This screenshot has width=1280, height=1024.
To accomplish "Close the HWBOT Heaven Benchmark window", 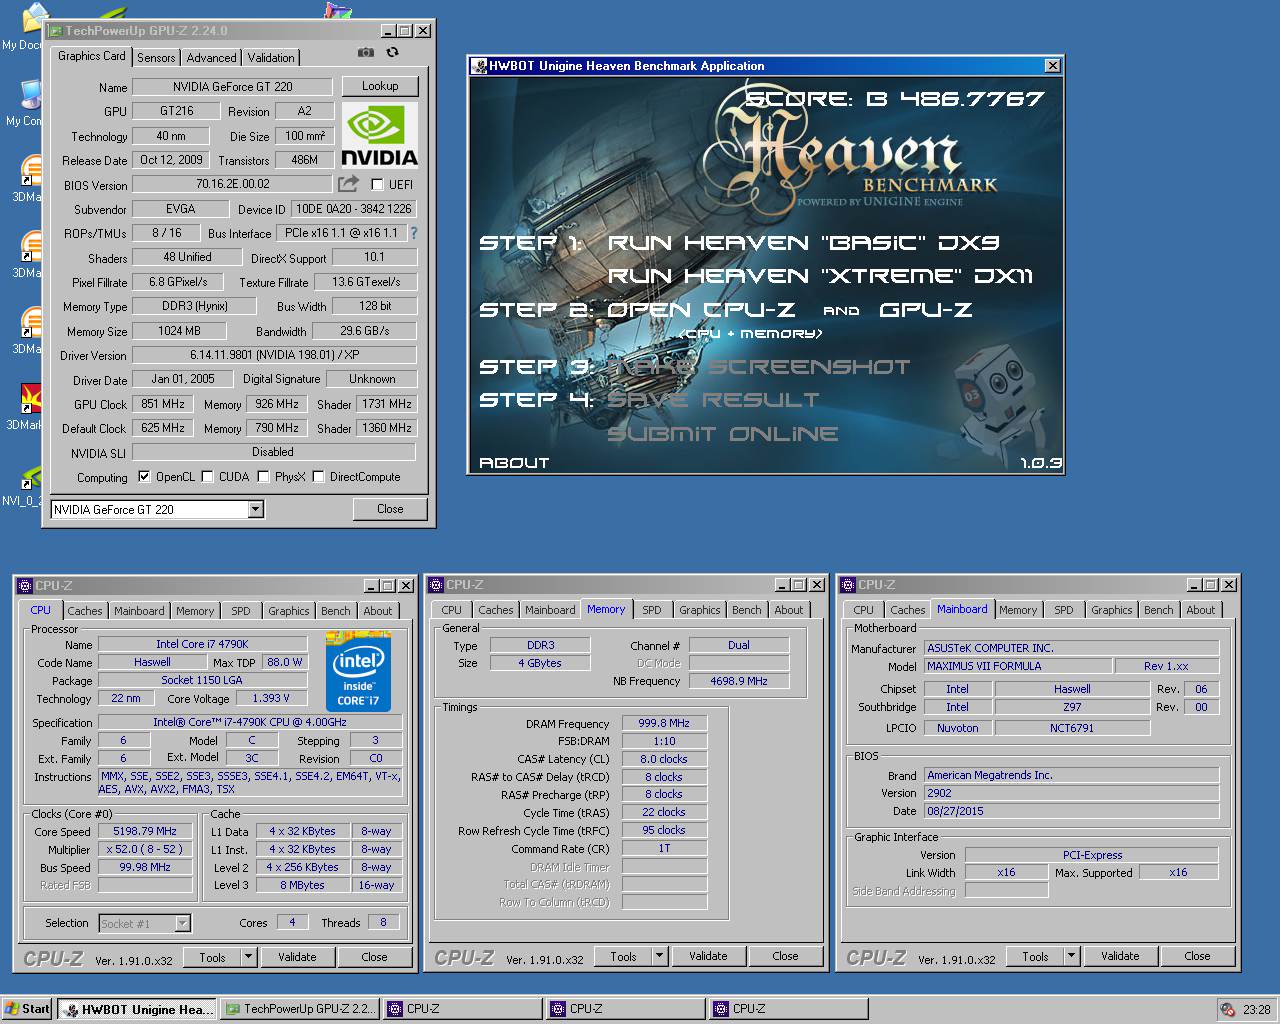I will click(1052, 66).
